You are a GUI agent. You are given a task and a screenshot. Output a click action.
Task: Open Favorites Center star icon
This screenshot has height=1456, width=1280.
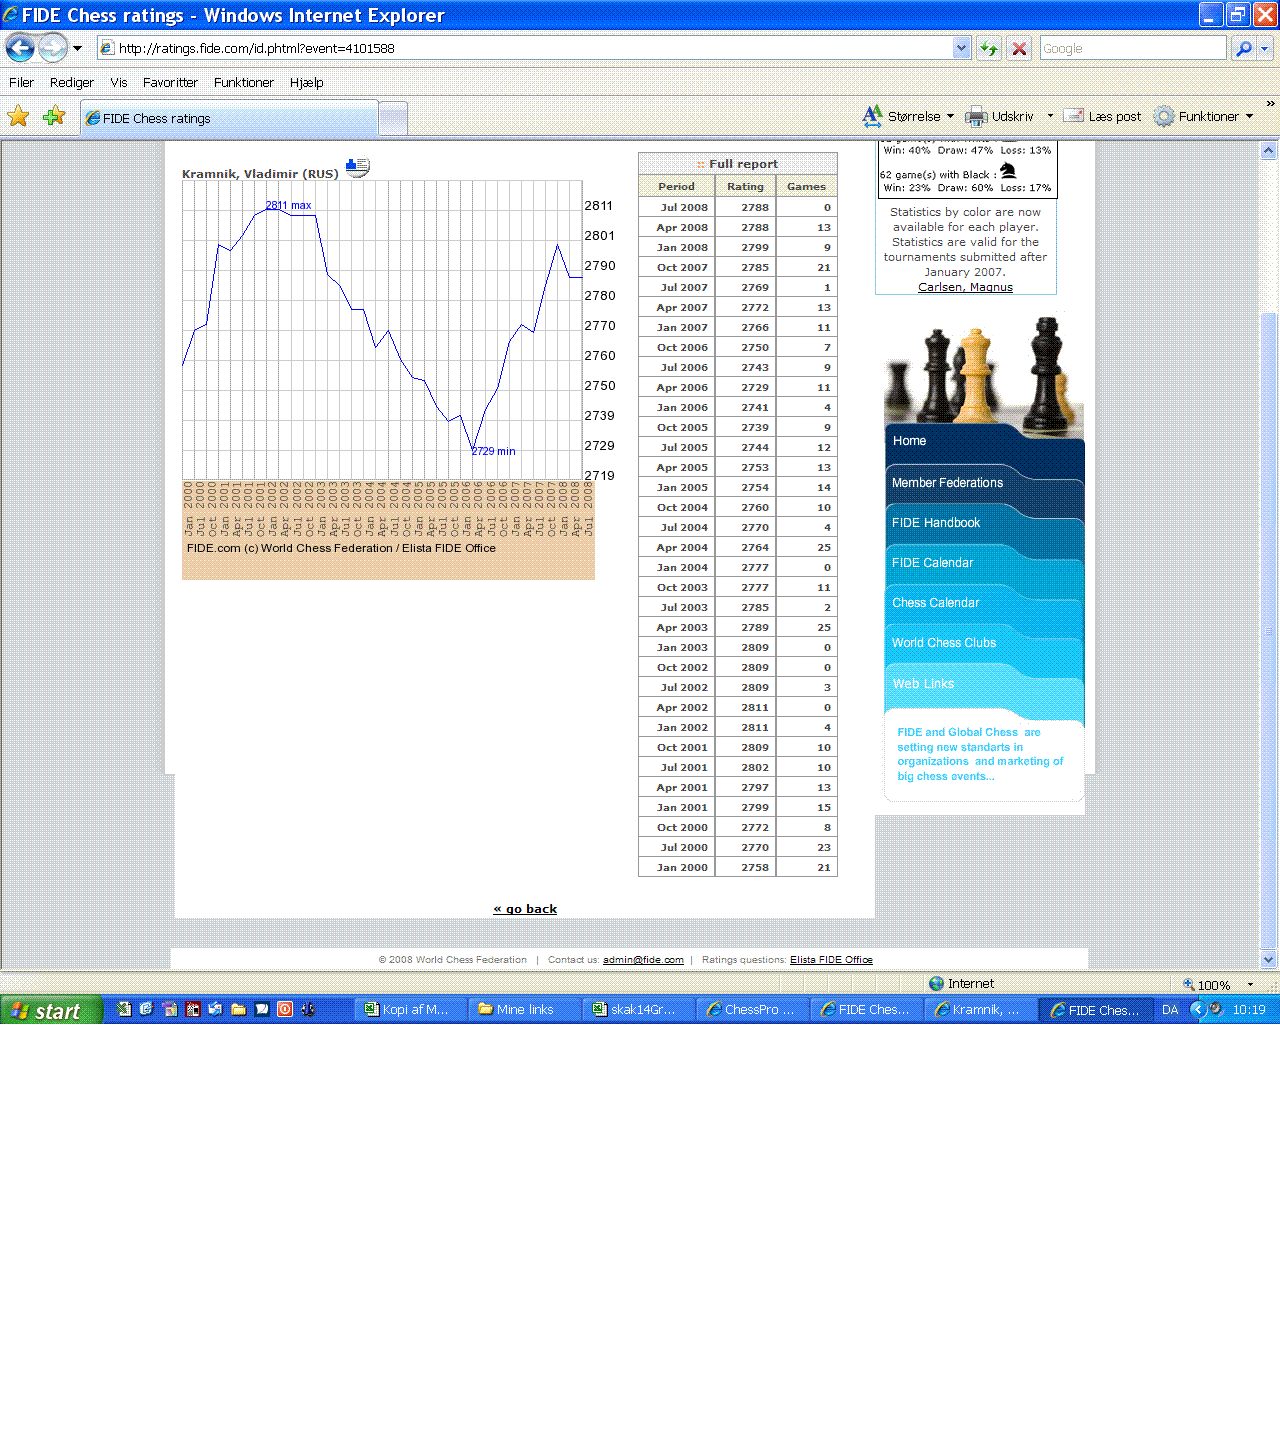pyautogui.click(x=18, y=117)
